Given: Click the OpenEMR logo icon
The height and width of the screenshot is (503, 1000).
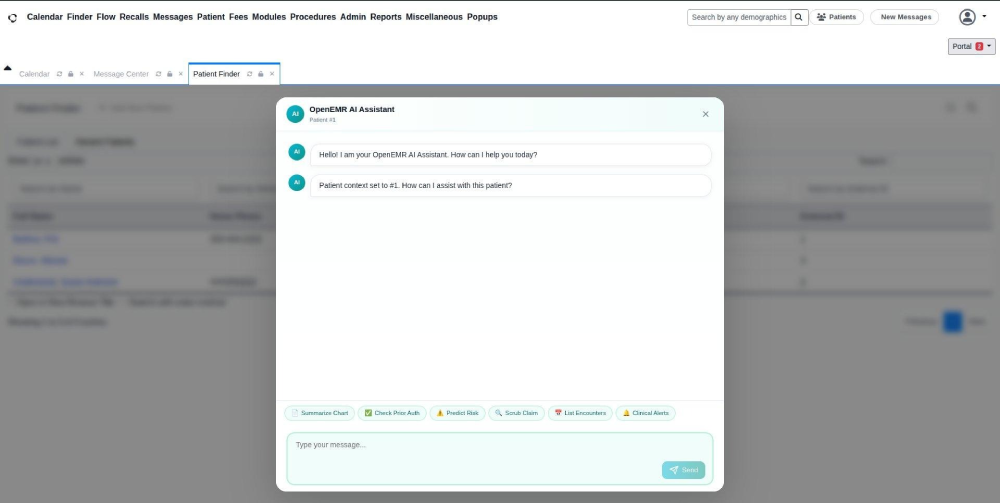Looking at the screenshot, I should click(x=12, y=18).
